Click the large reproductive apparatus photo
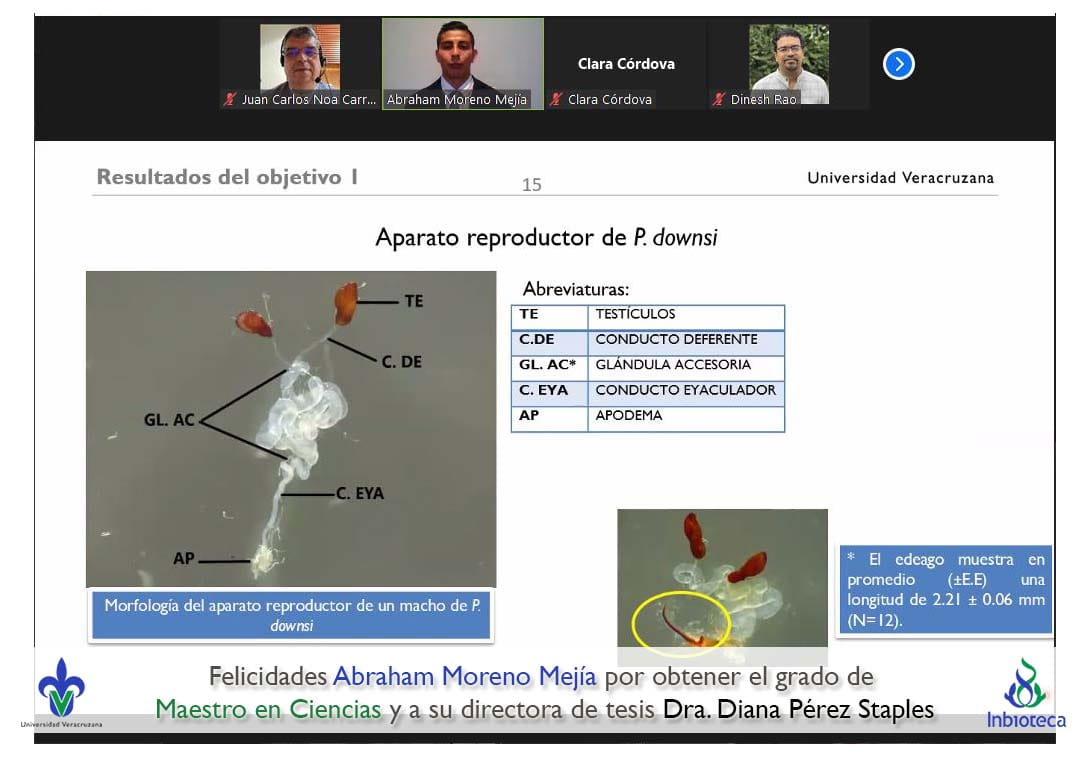The height and width of the screenshot is (760, 1090). (x=290, y=428)
